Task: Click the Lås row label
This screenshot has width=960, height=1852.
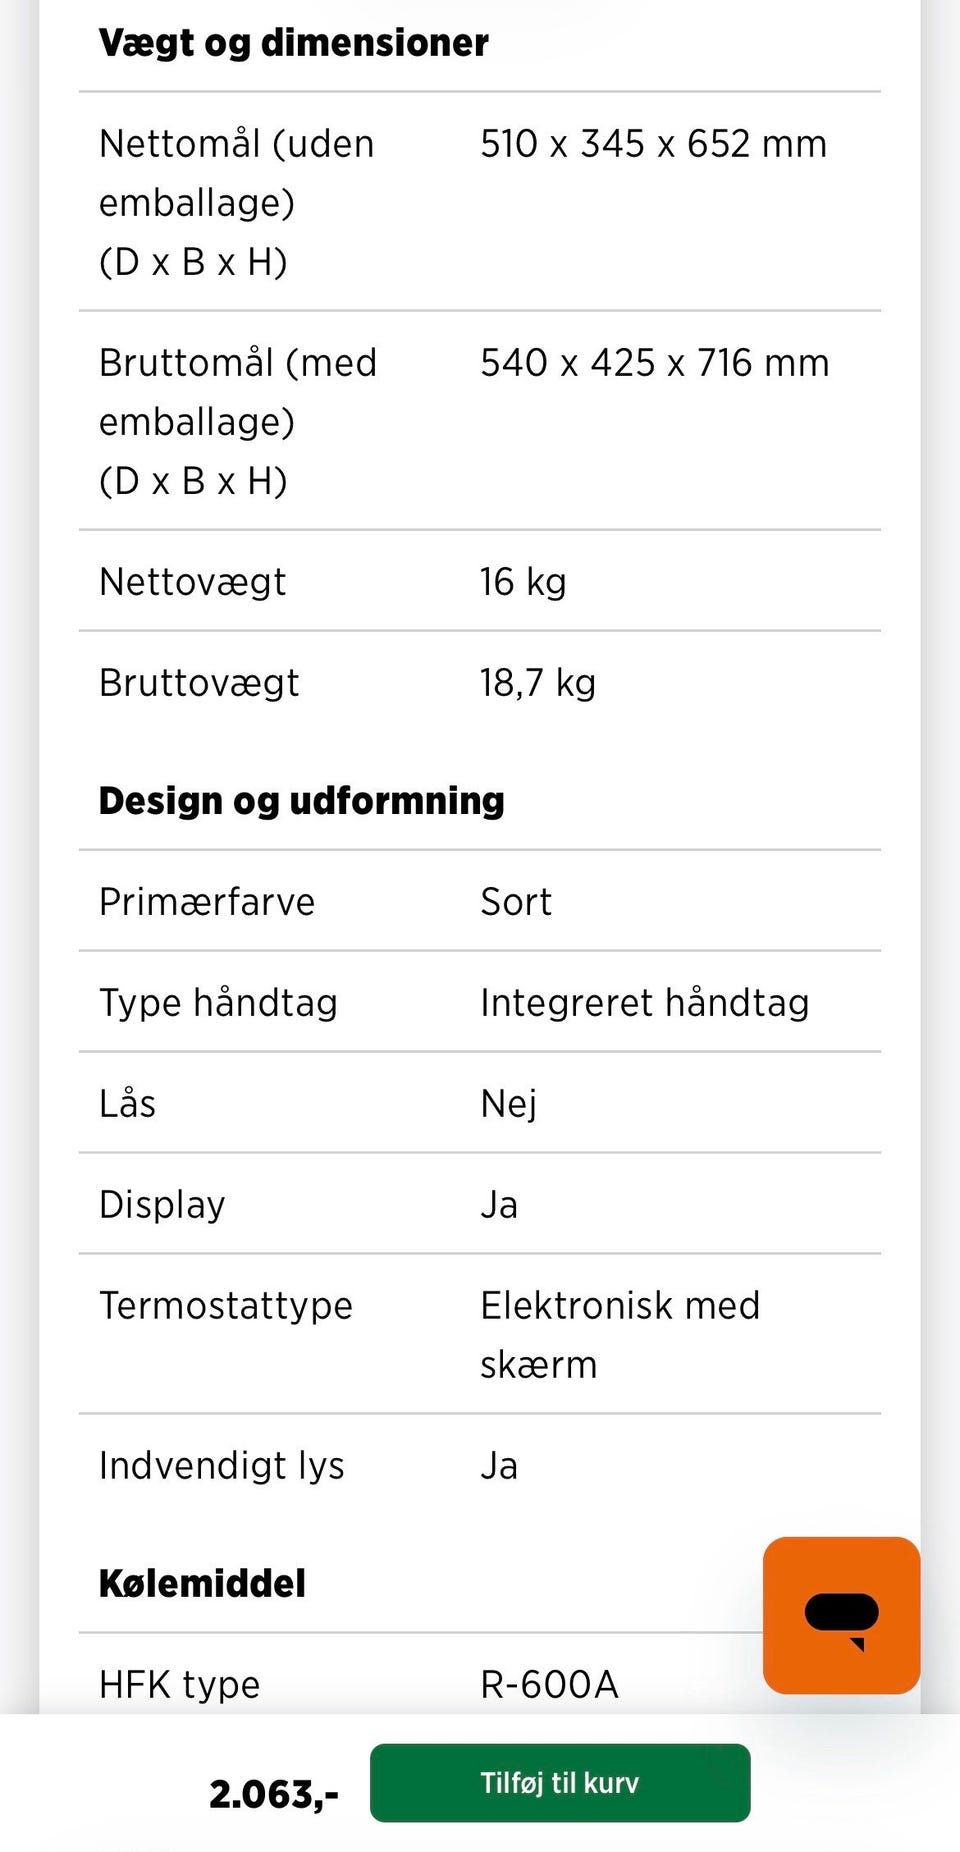Action: point(128,1104)
